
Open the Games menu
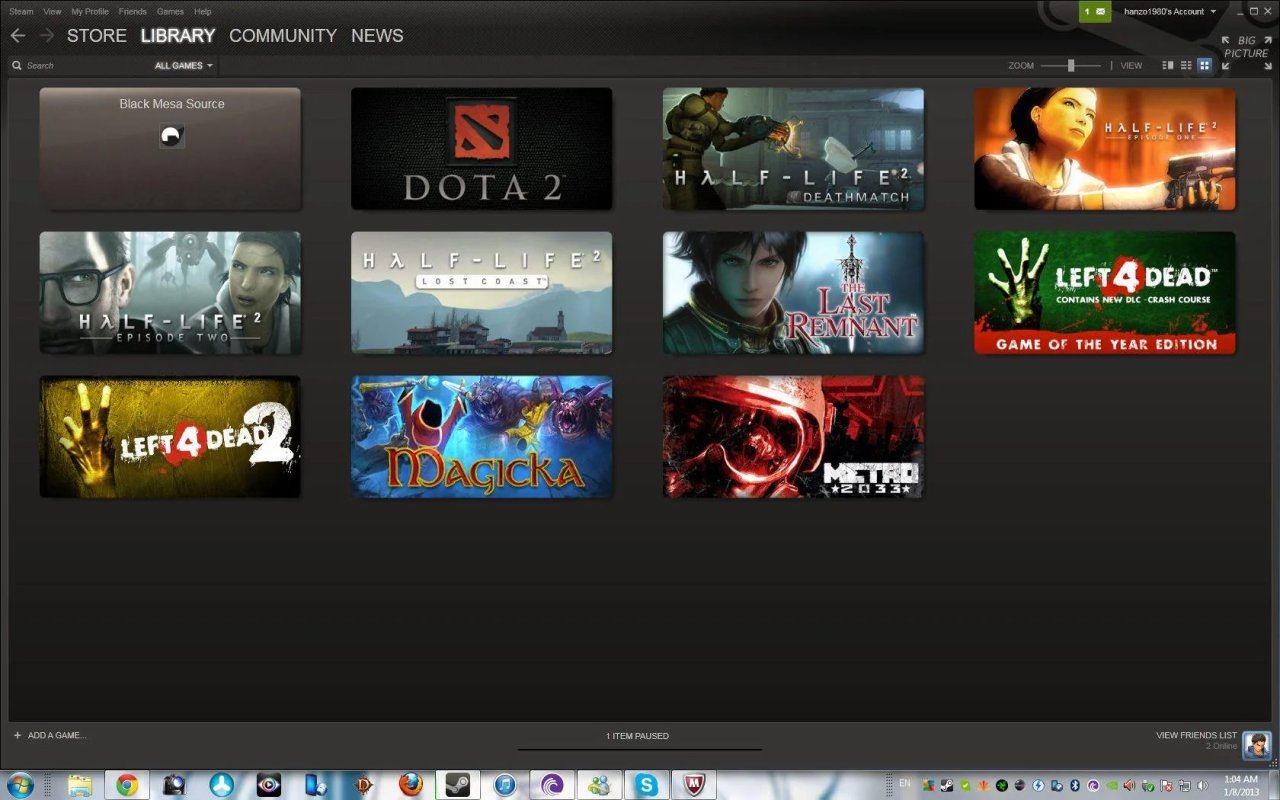tap(170, 12)
